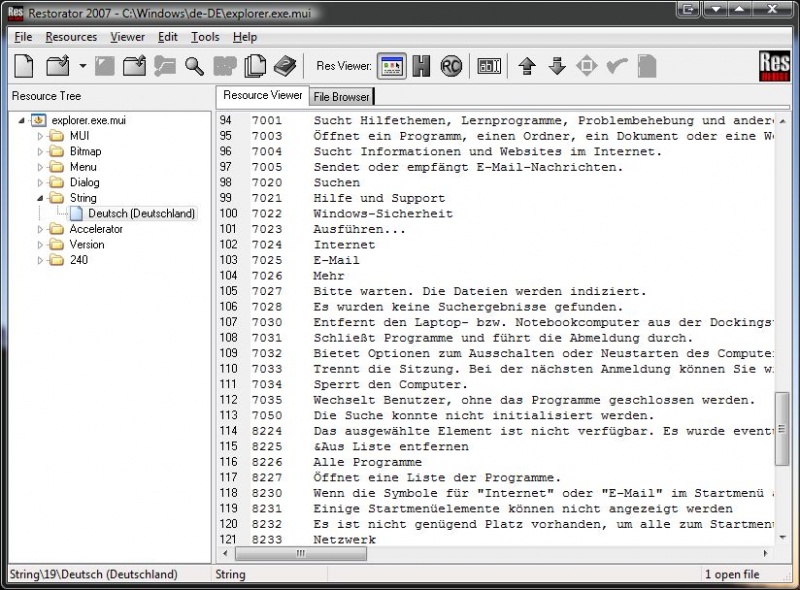Click the Deutsch (Deutschland) document icon
Viewport: 800px width, 590px height.
pyautogui.click(x=76, y=213)
